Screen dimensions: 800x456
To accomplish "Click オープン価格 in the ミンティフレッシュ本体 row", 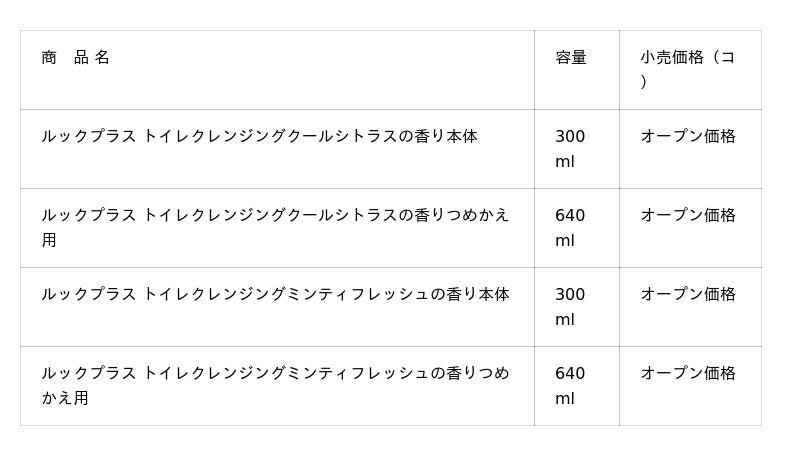I will [x=688, y=294].
